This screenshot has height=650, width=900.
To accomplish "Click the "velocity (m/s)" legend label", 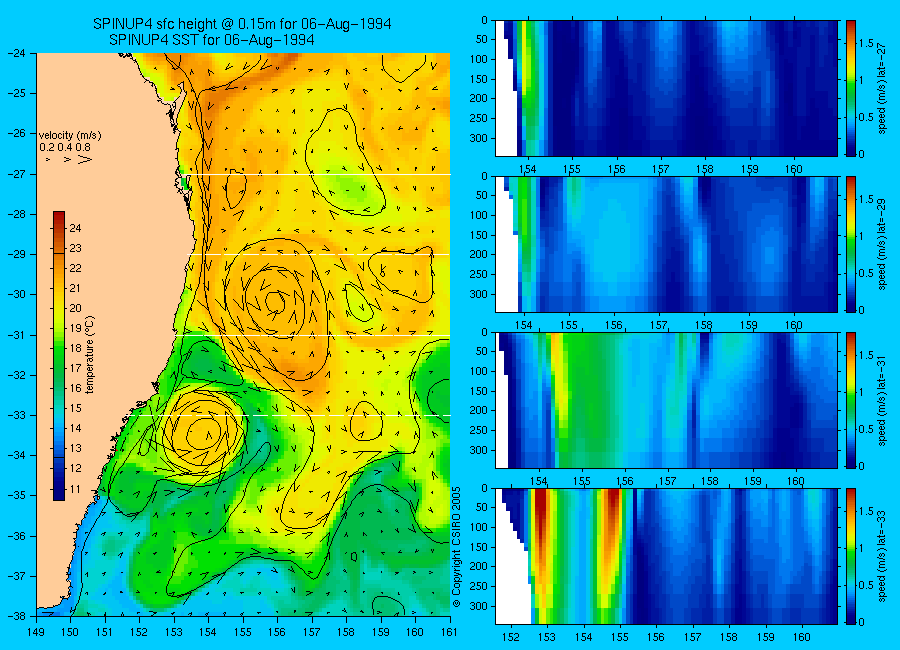I will click(70, 136).
